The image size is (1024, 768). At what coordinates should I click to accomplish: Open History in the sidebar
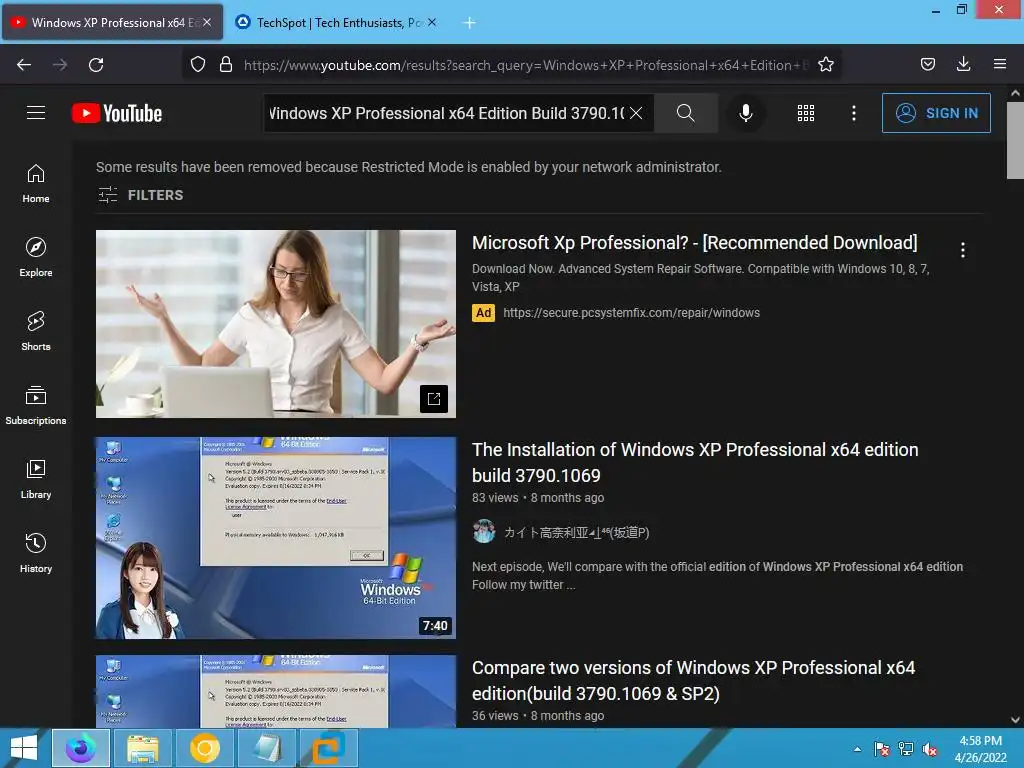(36, 553)
